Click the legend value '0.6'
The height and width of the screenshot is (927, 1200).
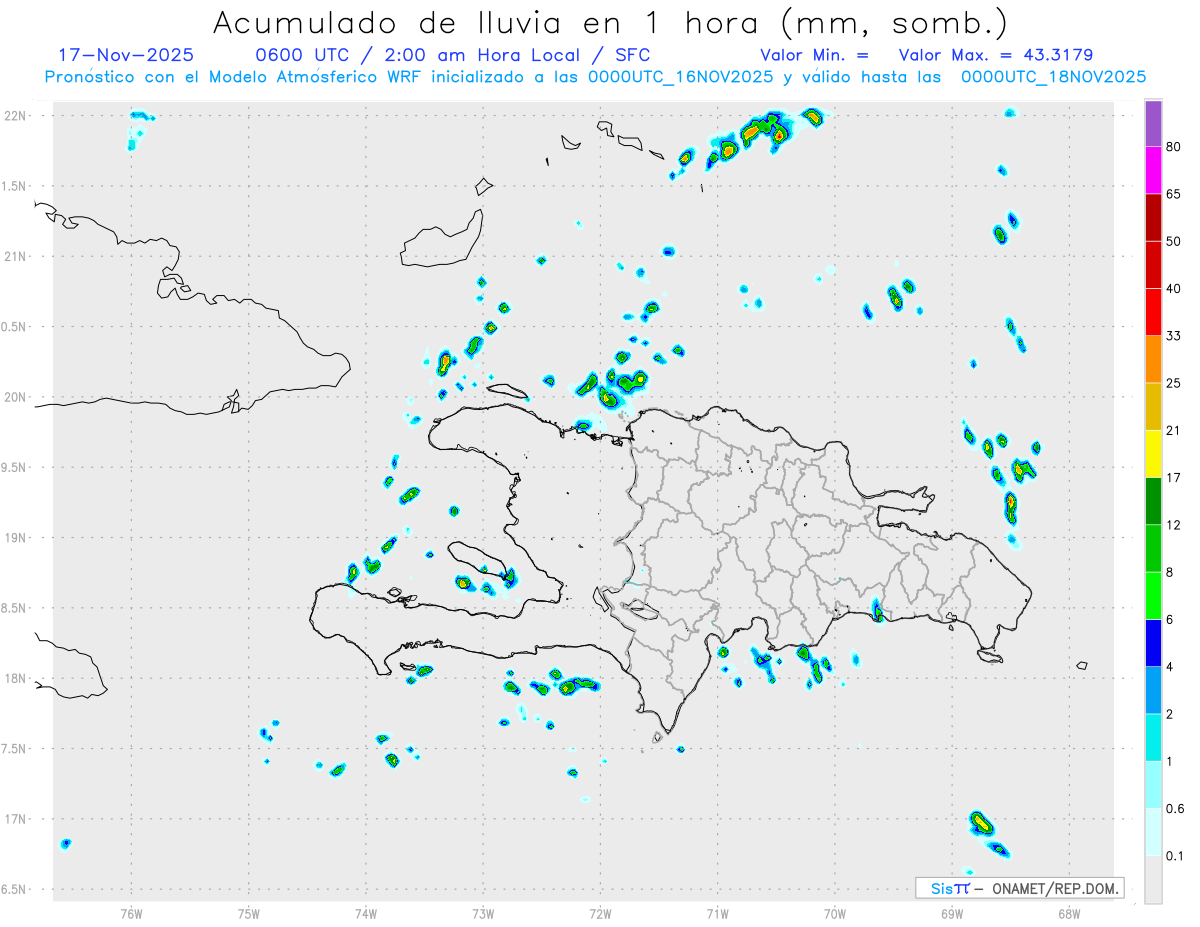(1176, 808)
